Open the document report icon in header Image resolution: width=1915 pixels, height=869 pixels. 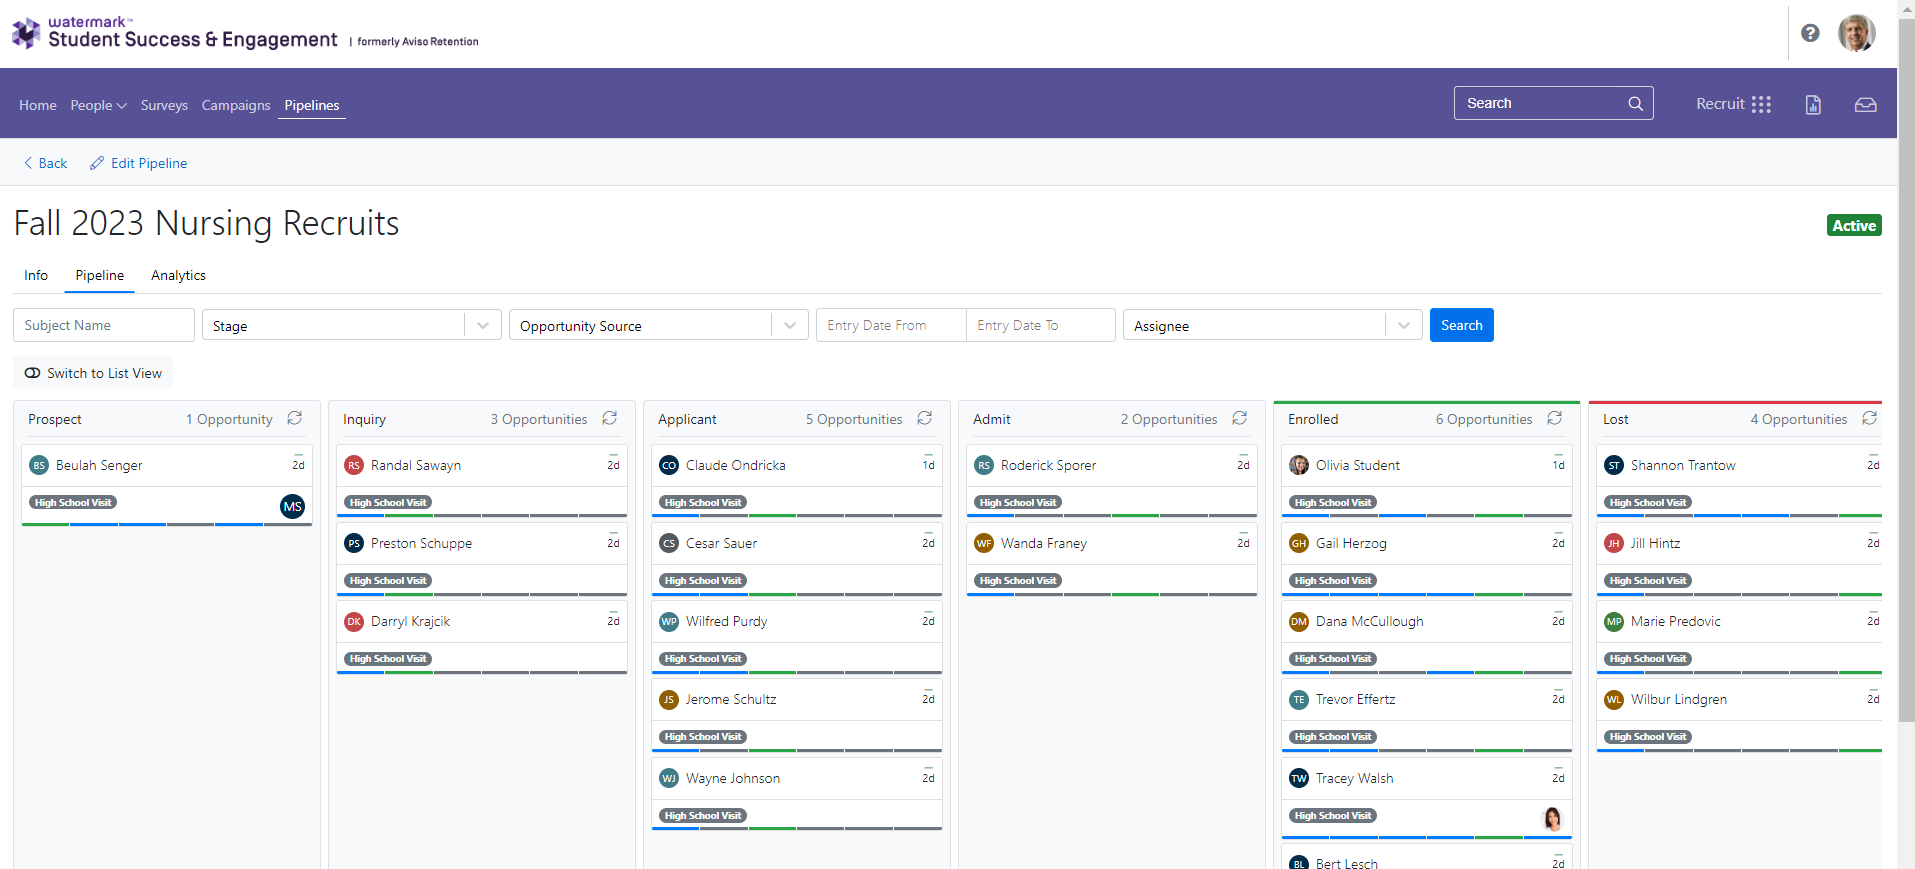click(1813, 104)
